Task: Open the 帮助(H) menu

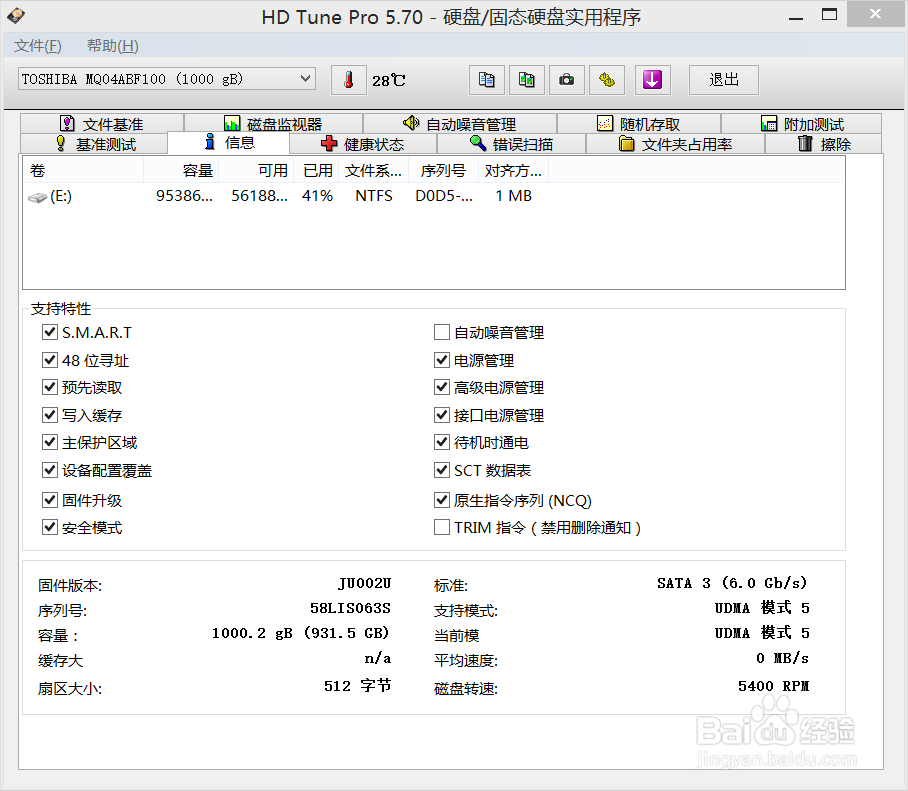Action: coord(112,46)
